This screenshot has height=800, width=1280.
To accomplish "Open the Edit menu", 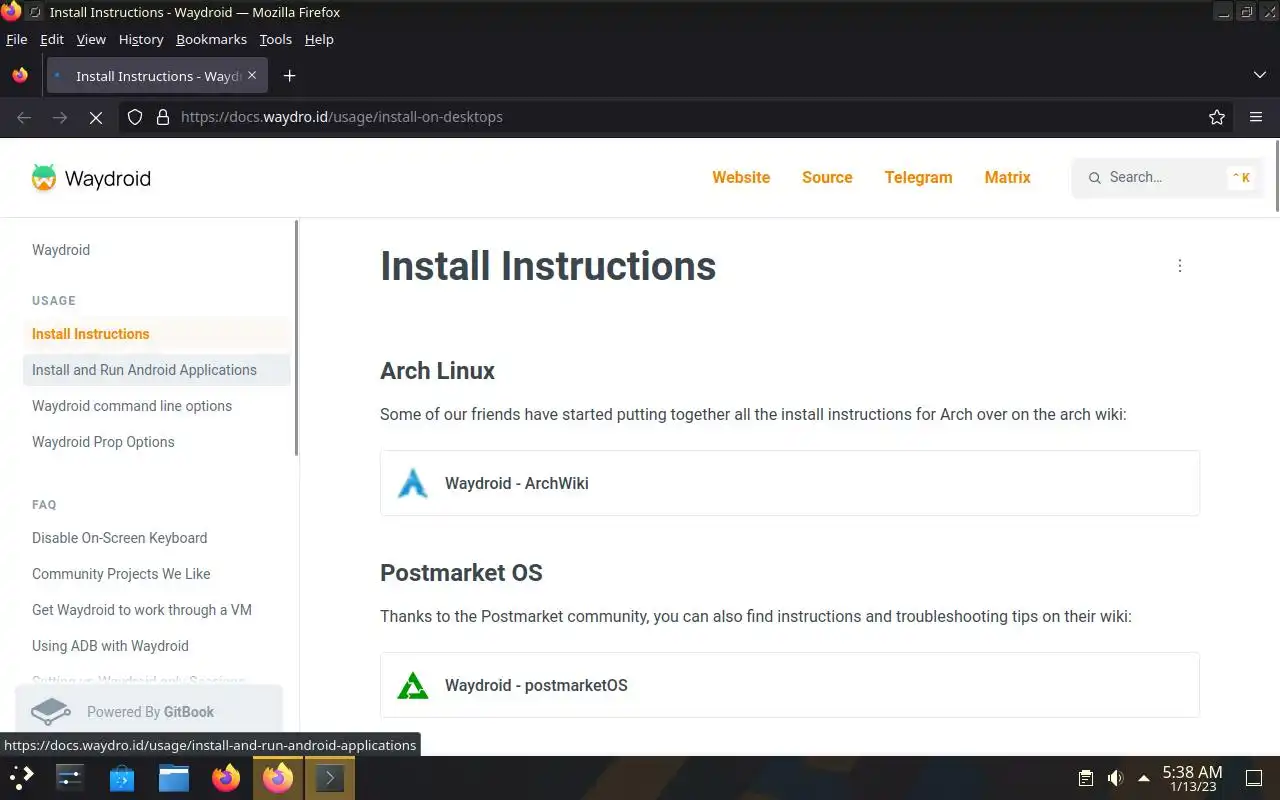I will point(52,39).
